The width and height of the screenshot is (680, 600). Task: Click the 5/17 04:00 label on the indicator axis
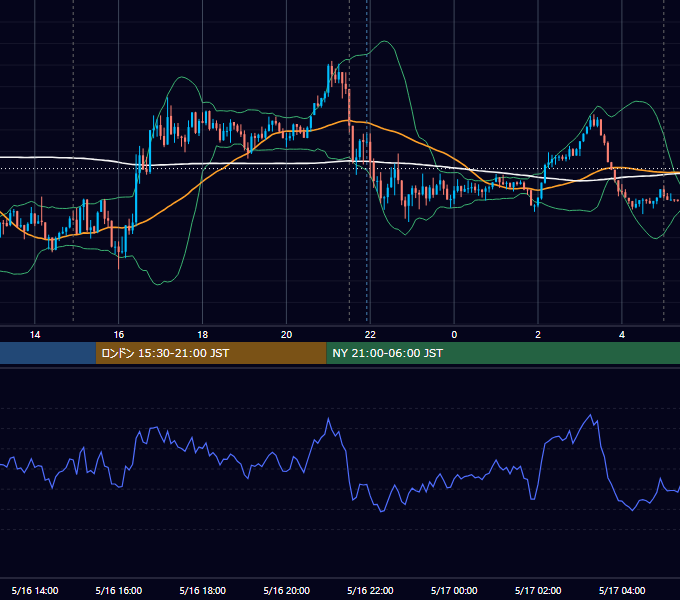pos(622,590)
